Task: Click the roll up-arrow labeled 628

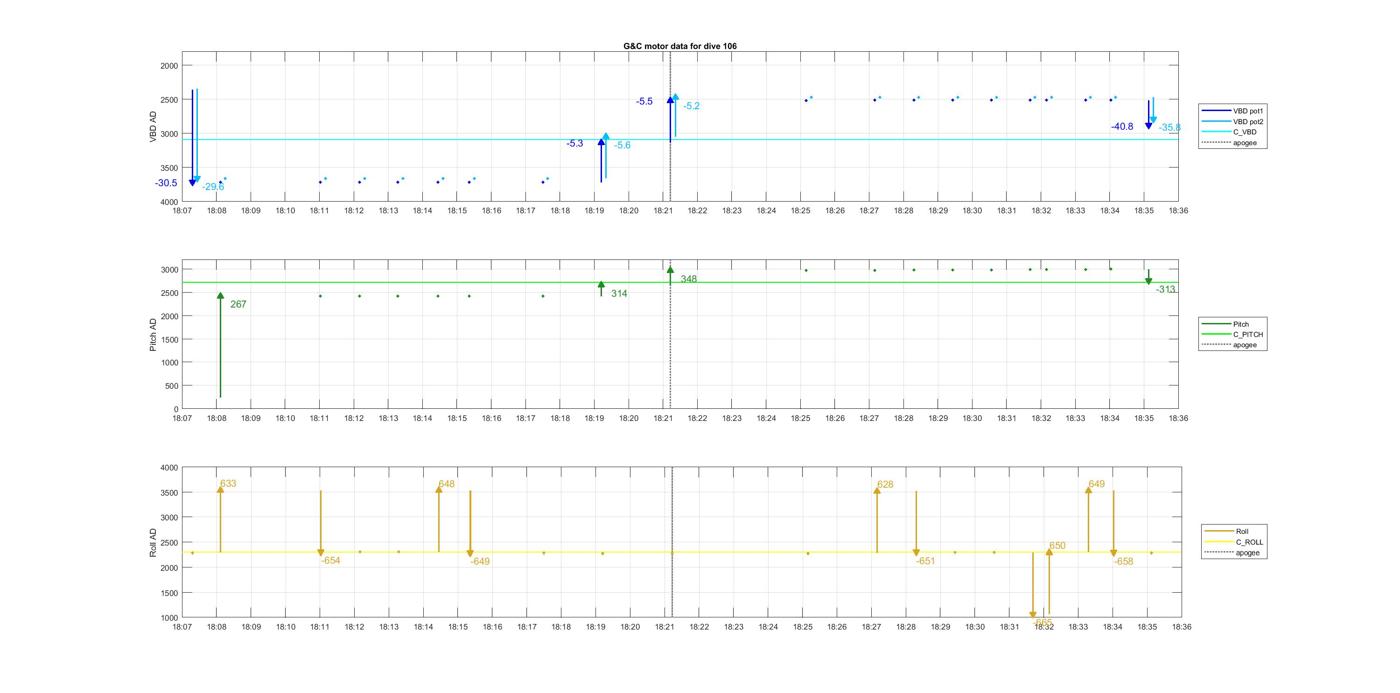Action: point(877,520)
